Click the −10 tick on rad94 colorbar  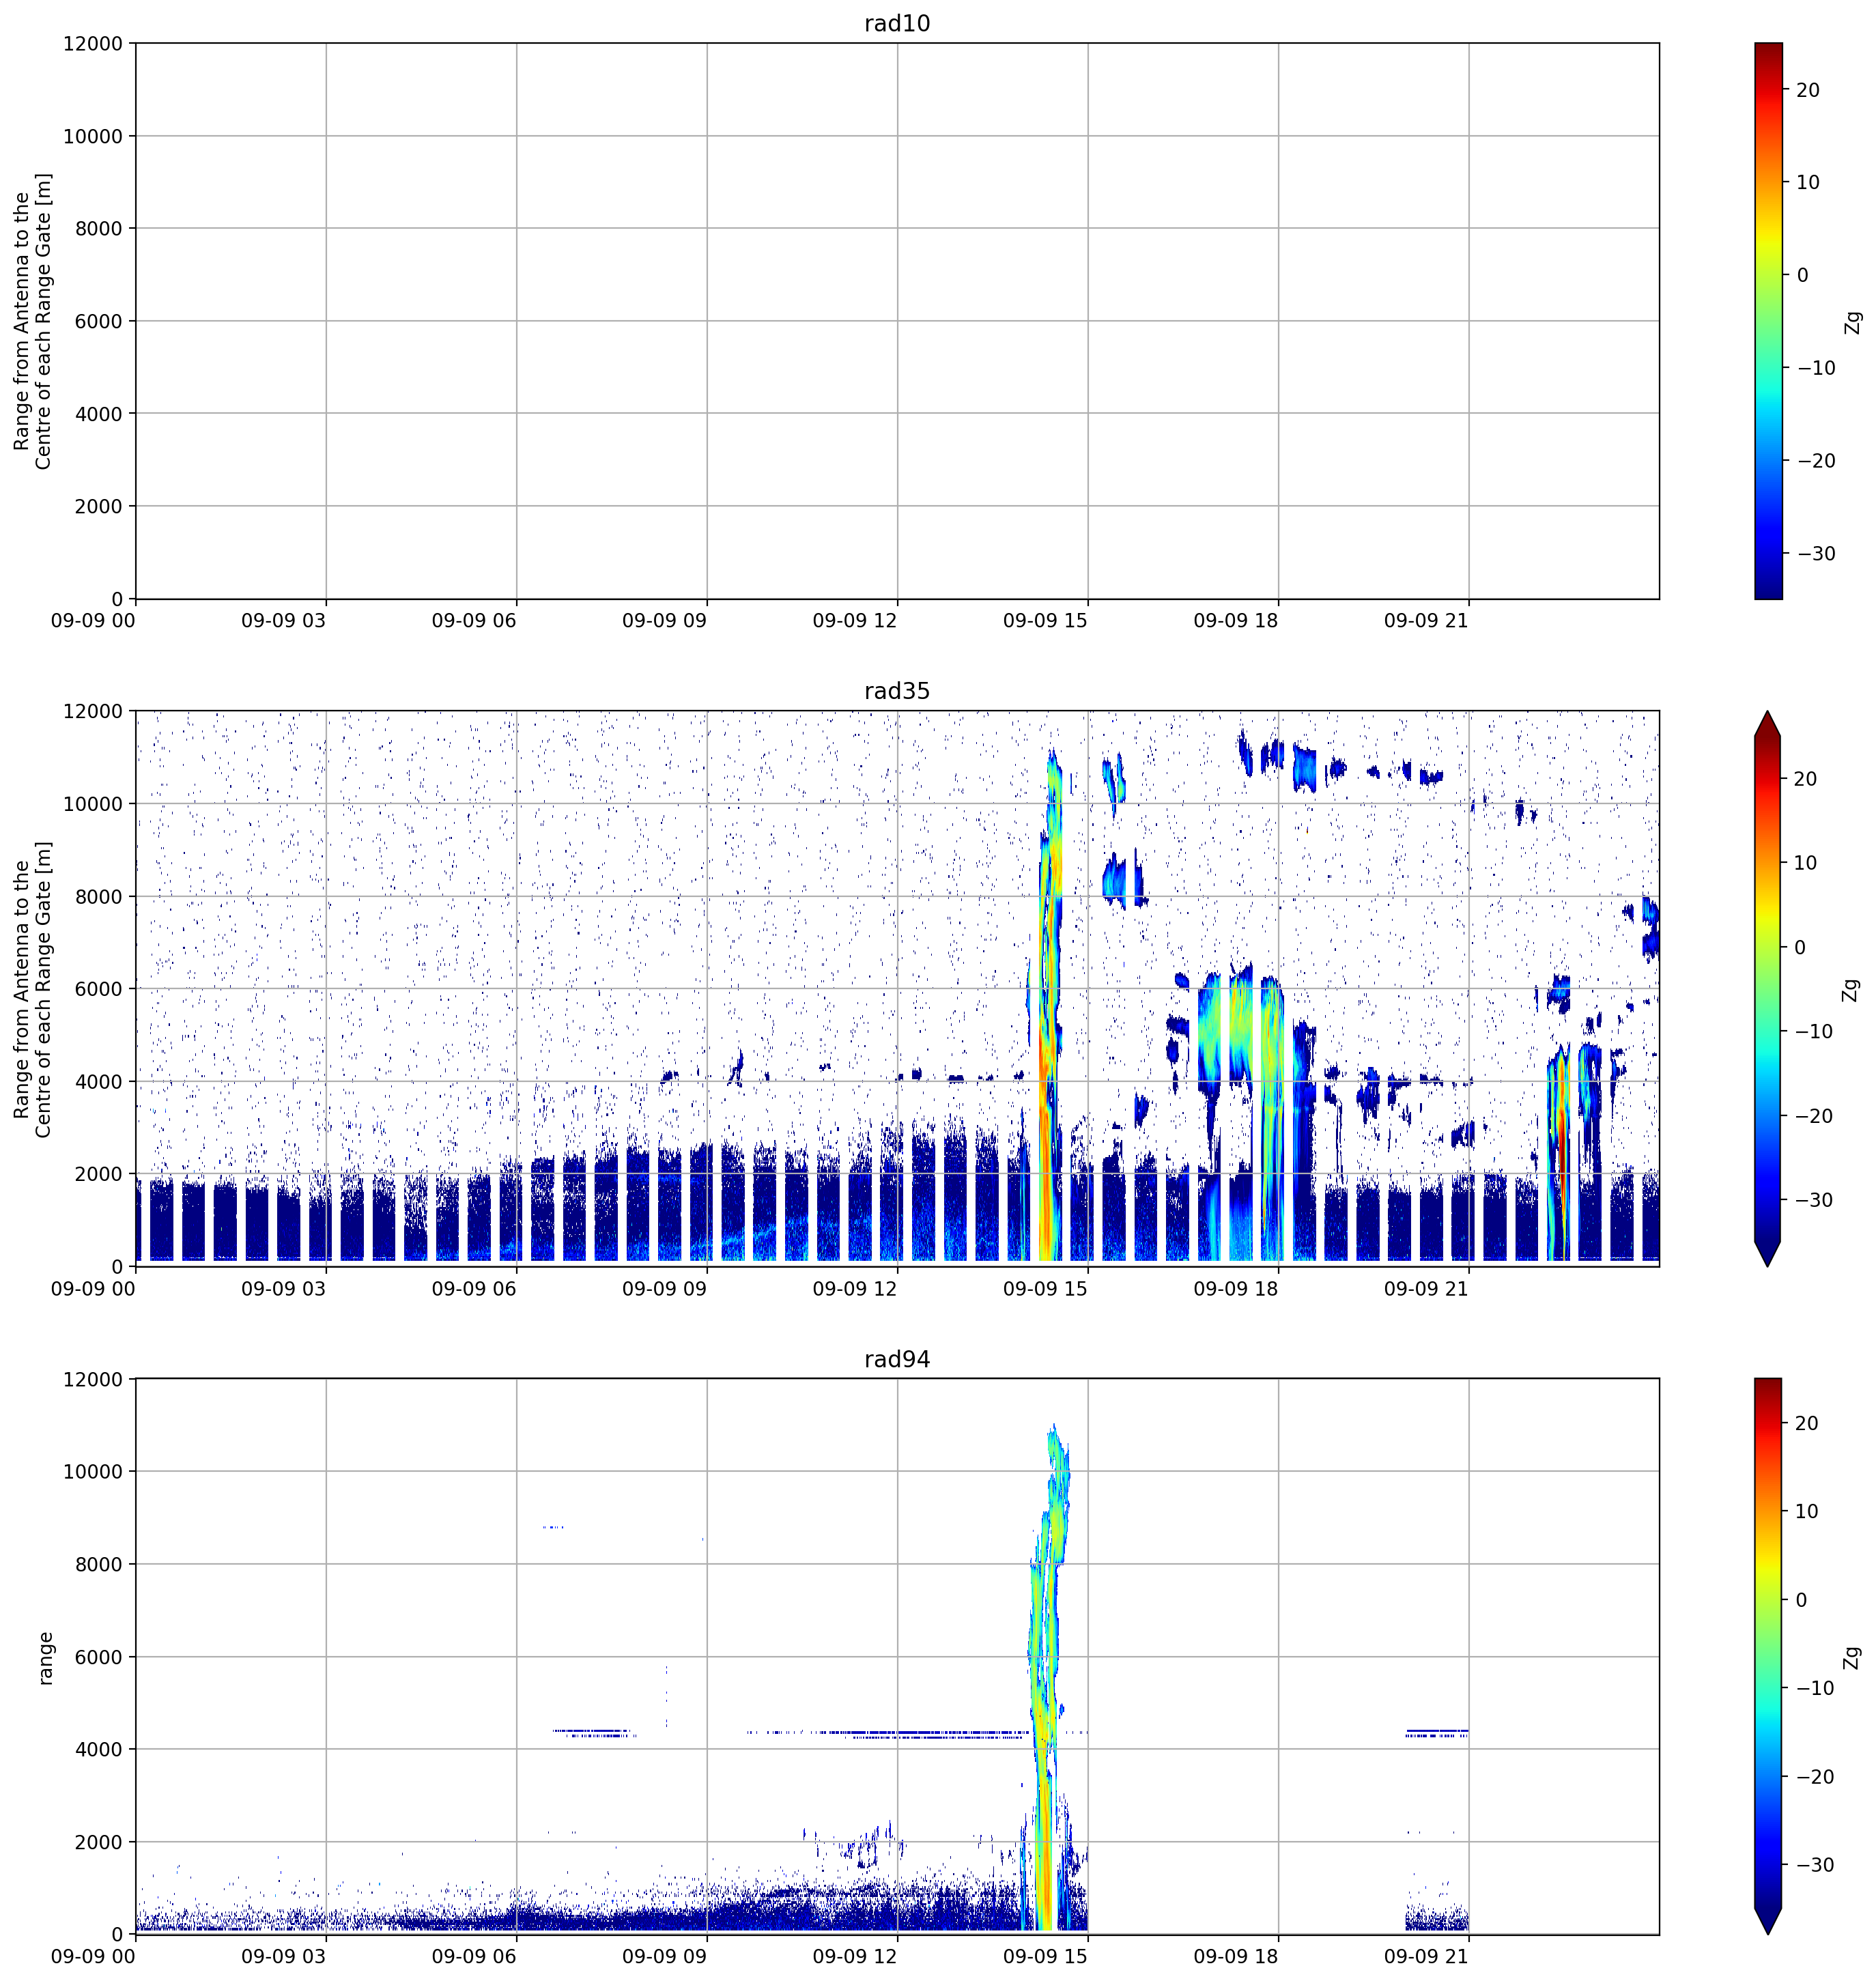[1814, 1688]
